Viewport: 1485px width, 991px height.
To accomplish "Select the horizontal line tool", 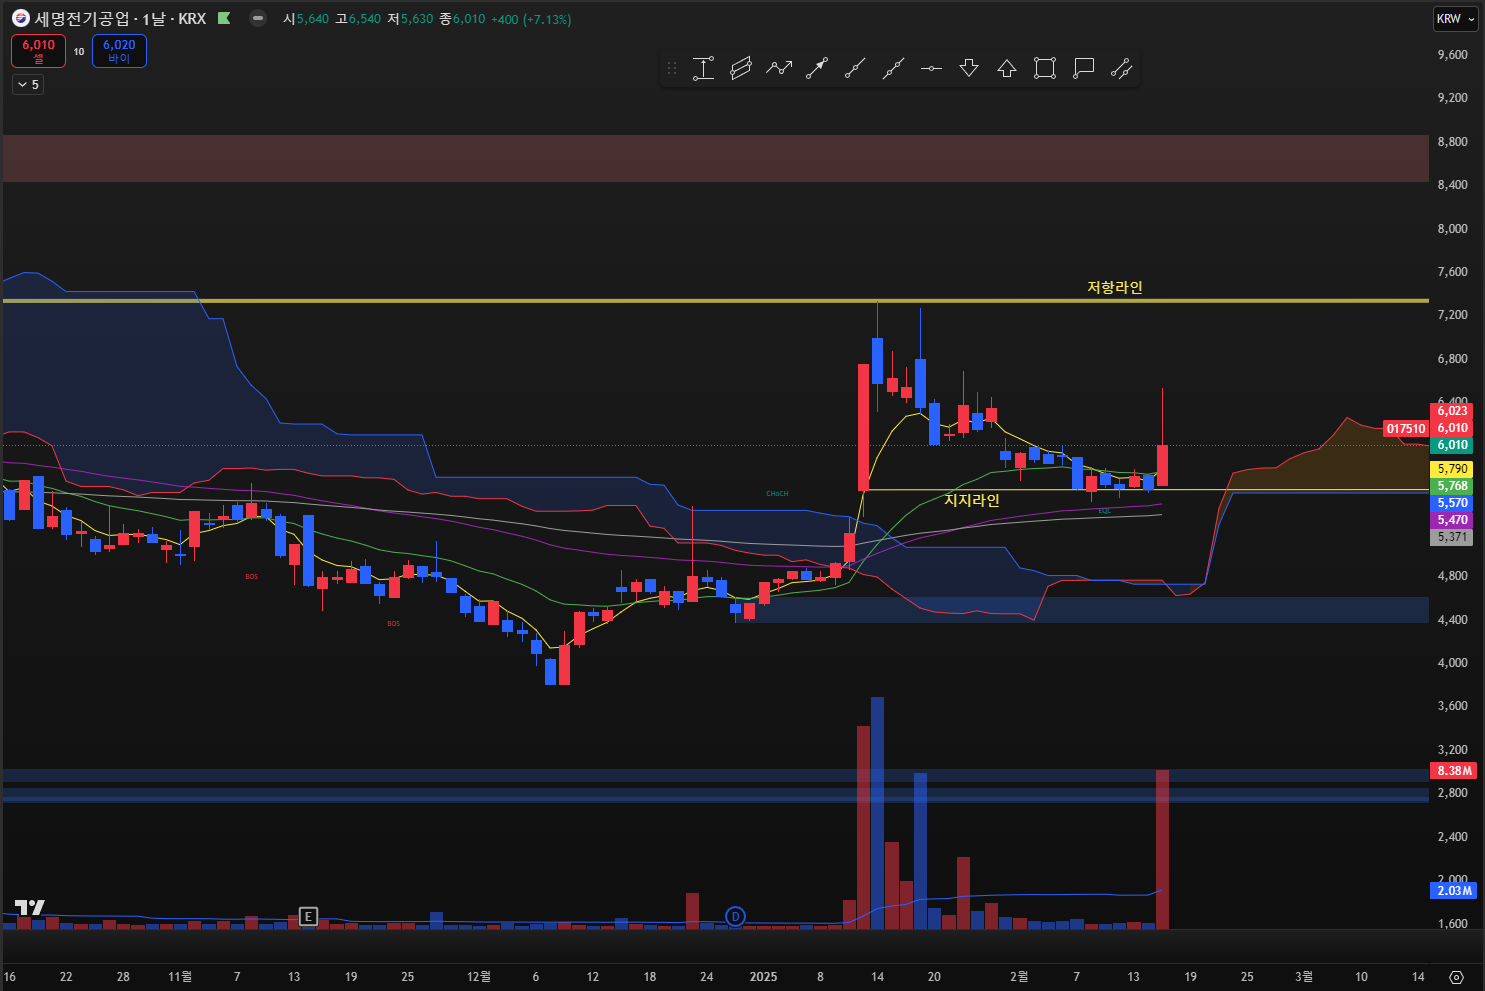I will click(x=931, y=68).
